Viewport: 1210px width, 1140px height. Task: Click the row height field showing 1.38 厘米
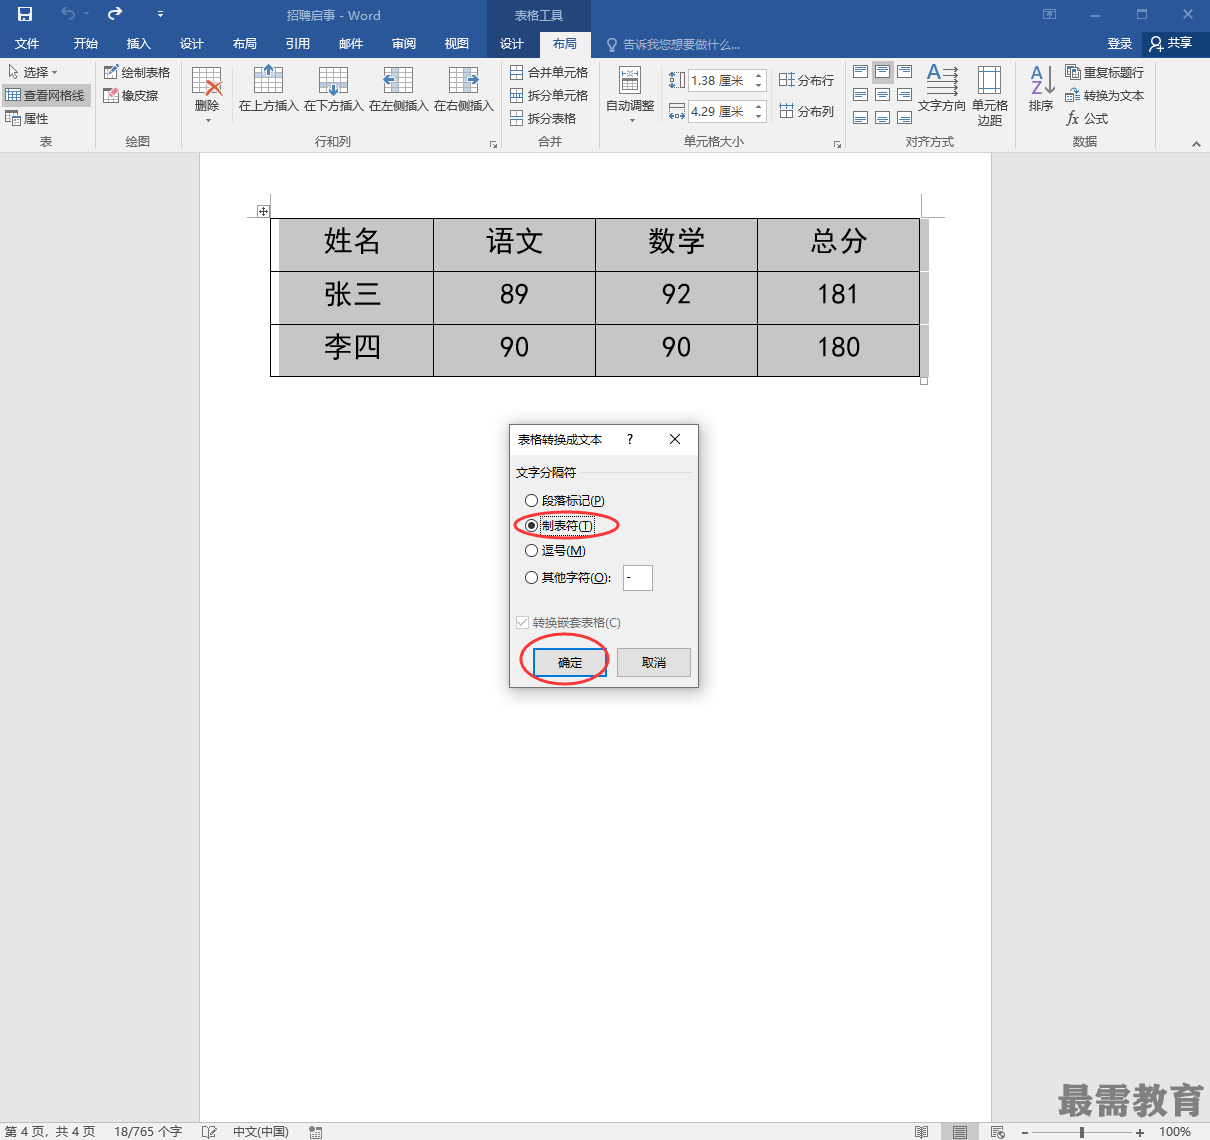pos(719,80)
